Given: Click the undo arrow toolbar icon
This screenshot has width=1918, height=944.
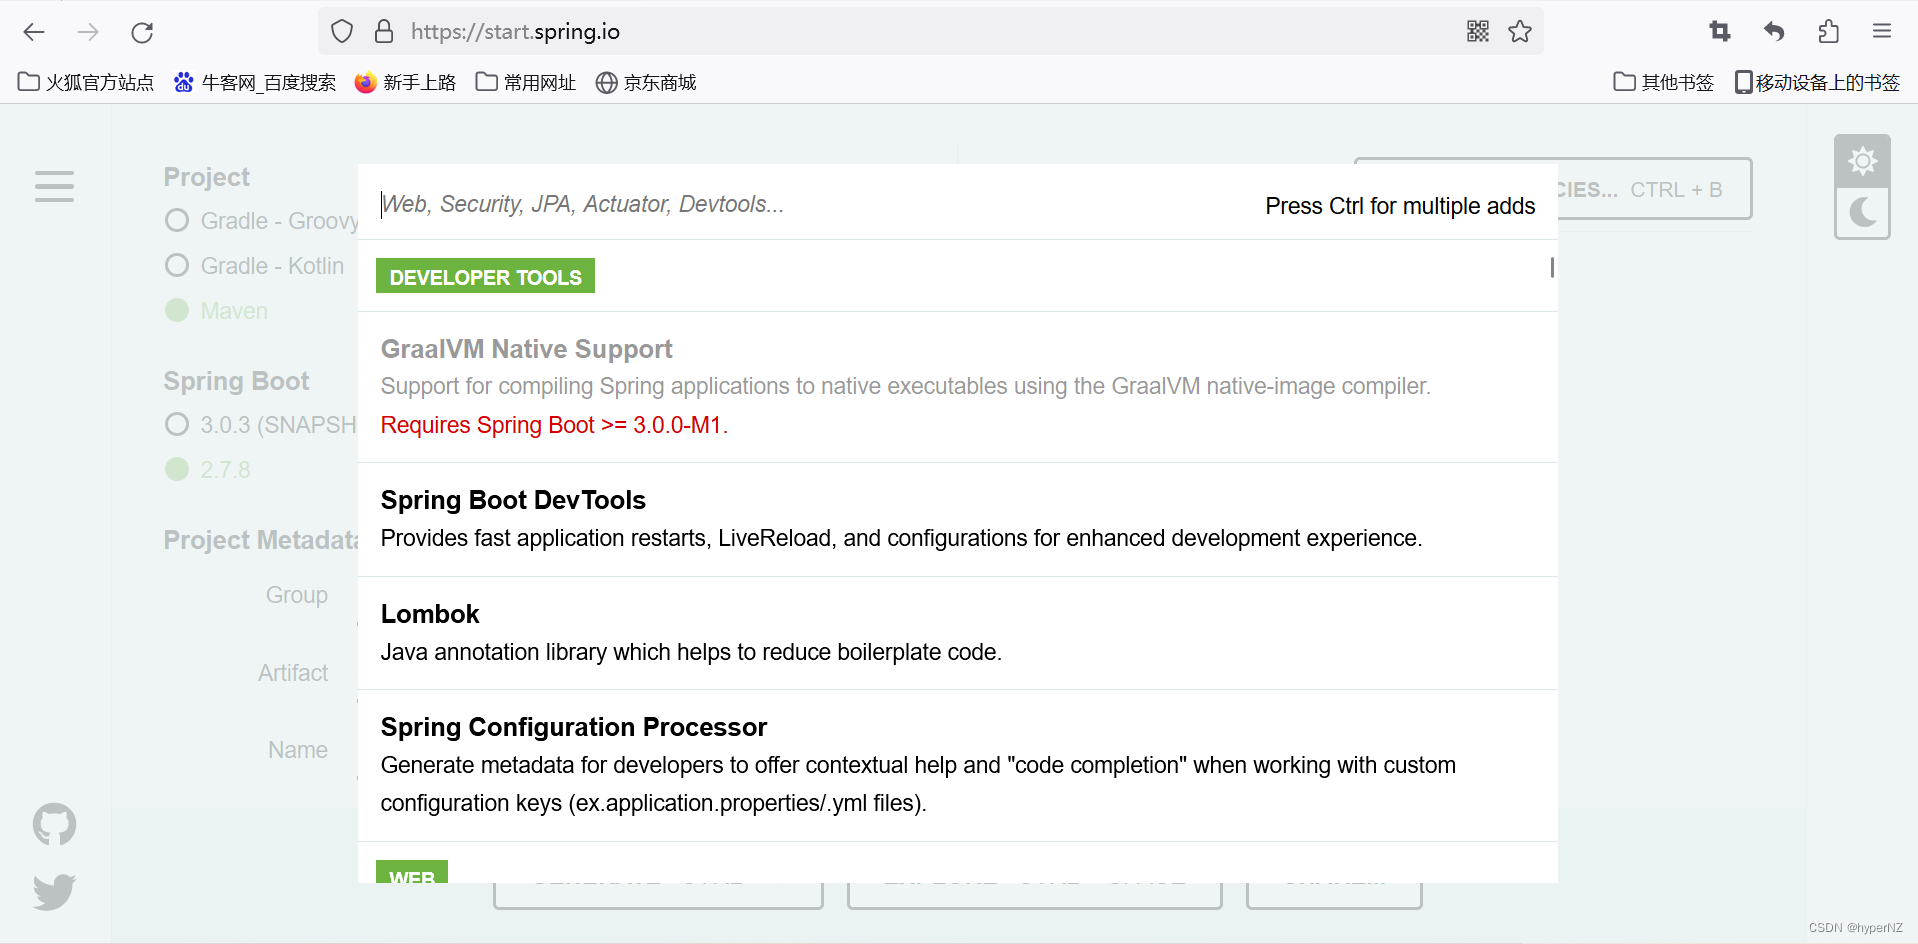Looking at the screenshot, I should [x=1774, y=32].
